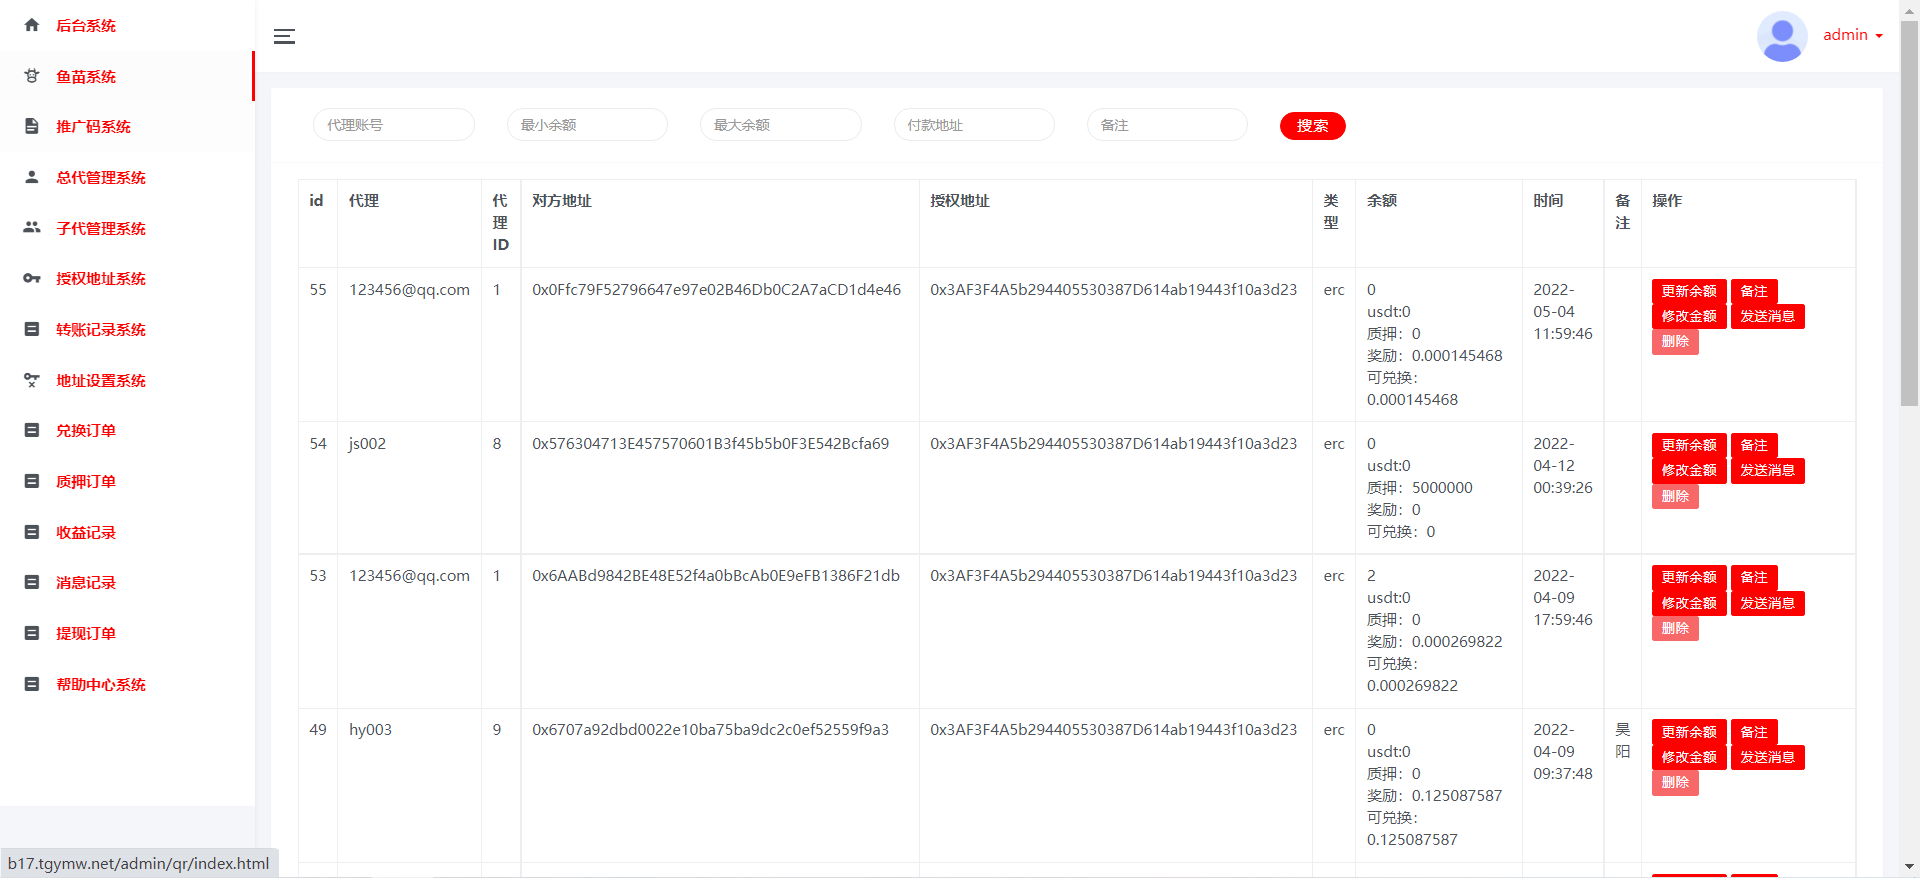1920x878 pixels.
Task: Click the person icon beside 总代管理系统
Action: pyautogui.click(x=32, y=177)
